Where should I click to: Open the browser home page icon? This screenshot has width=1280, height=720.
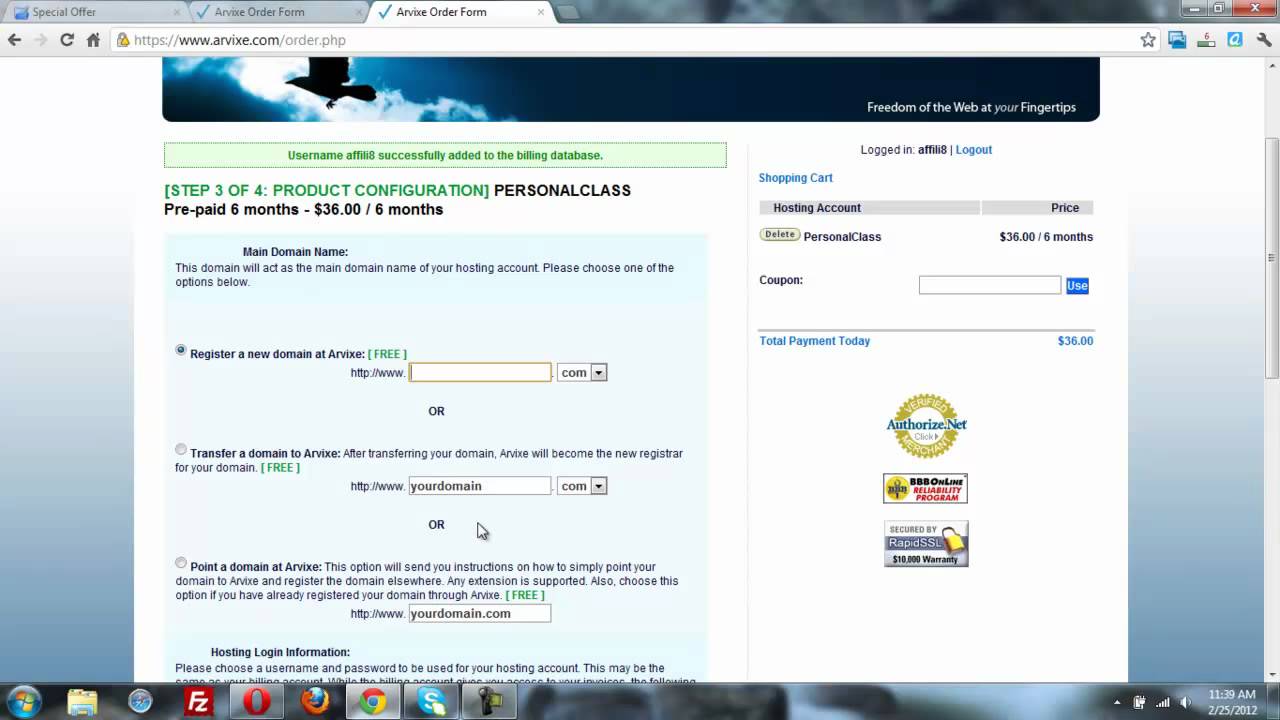coord(93,40)
